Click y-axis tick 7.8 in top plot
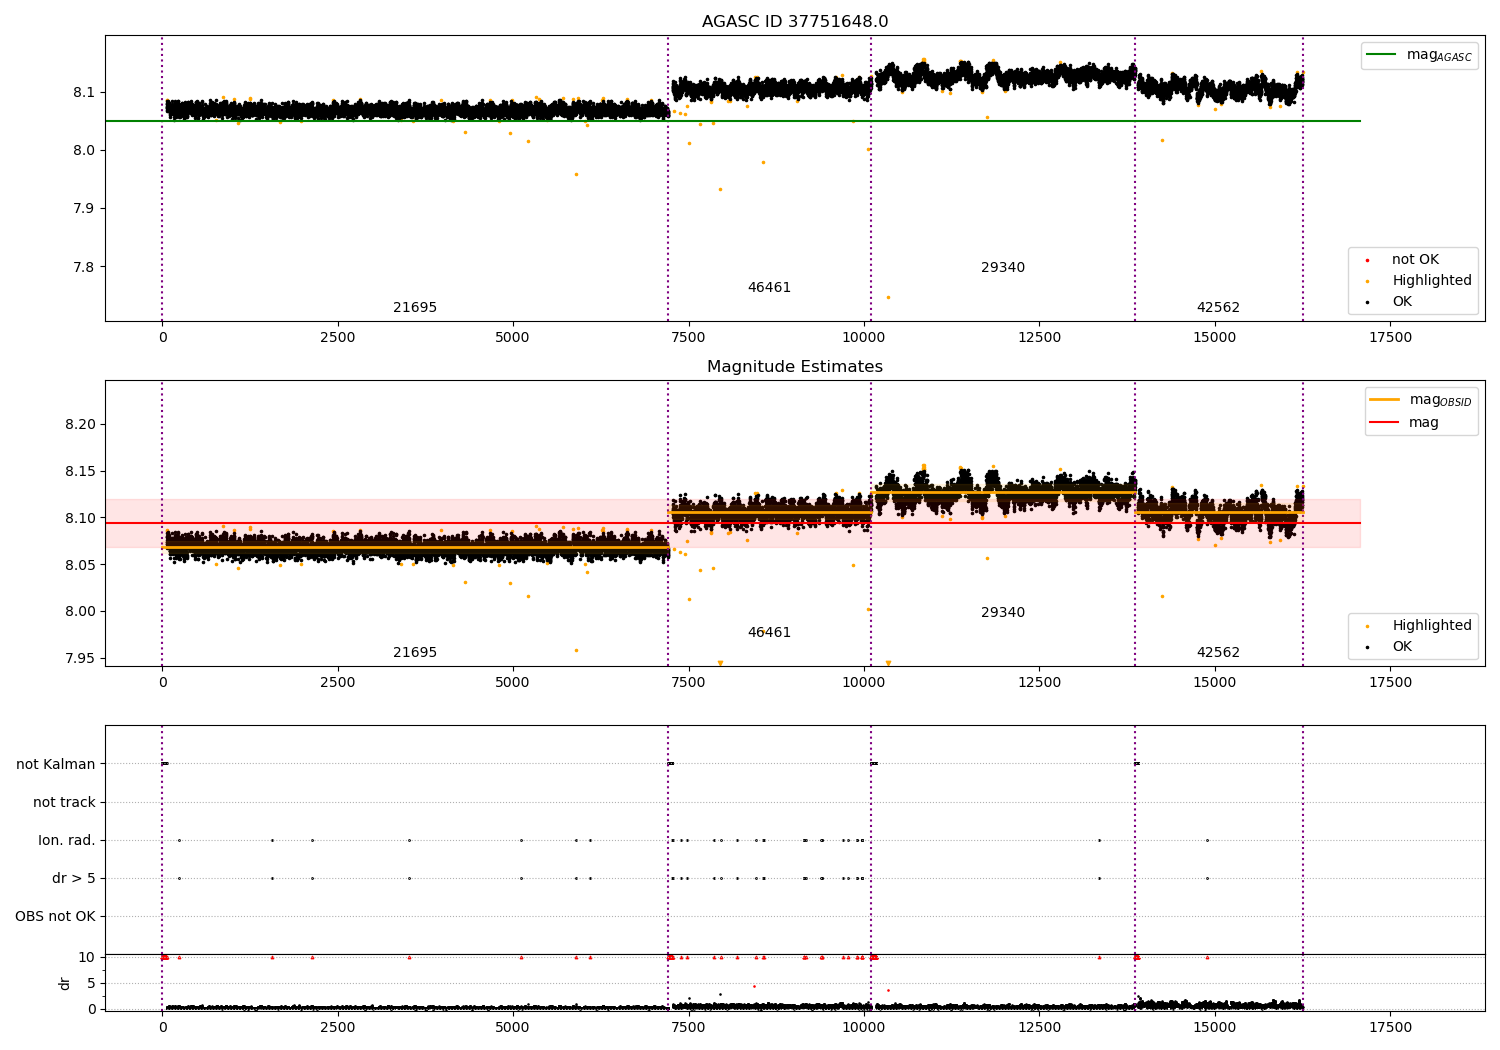Image resolution: width=1500 pixels, height=1050 pixels. coord(82,267)
